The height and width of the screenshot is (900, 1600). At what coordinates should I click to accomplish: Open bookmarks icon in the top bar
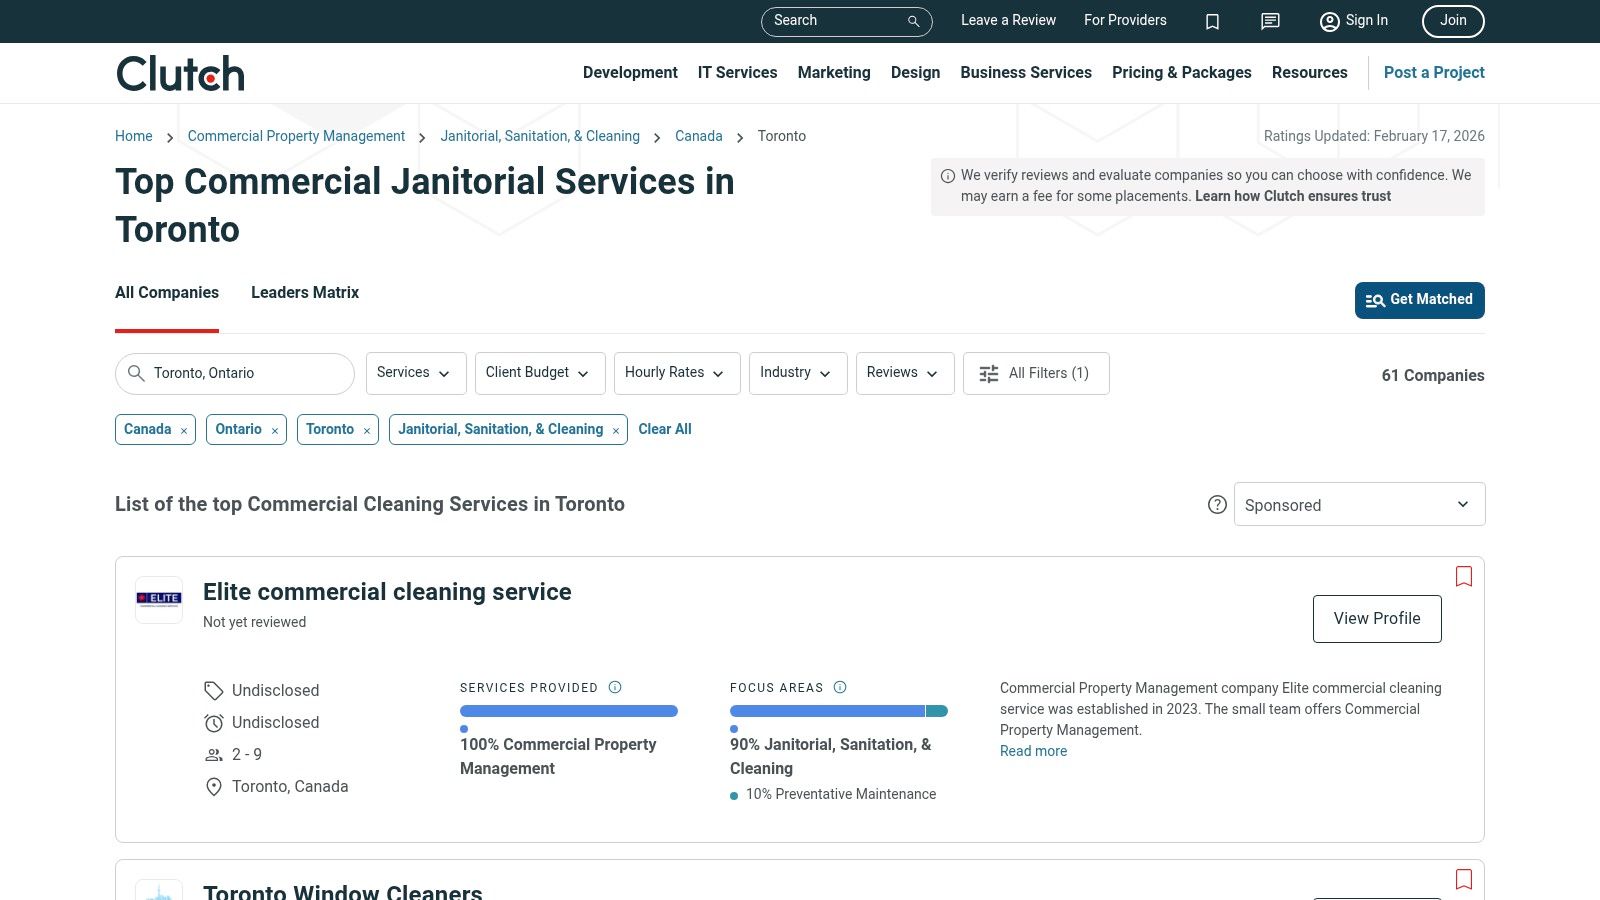tap(1212, 21)
